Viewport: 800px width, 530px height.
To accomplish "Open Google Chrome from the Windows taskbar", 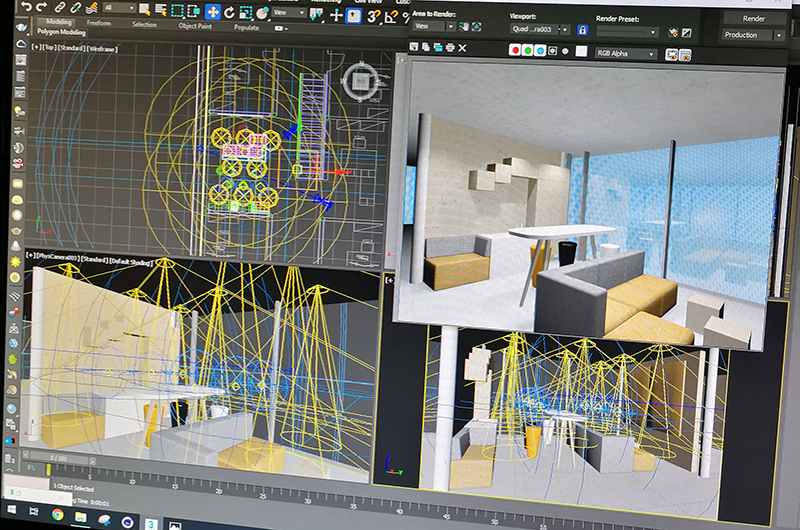I will point(58,515).
